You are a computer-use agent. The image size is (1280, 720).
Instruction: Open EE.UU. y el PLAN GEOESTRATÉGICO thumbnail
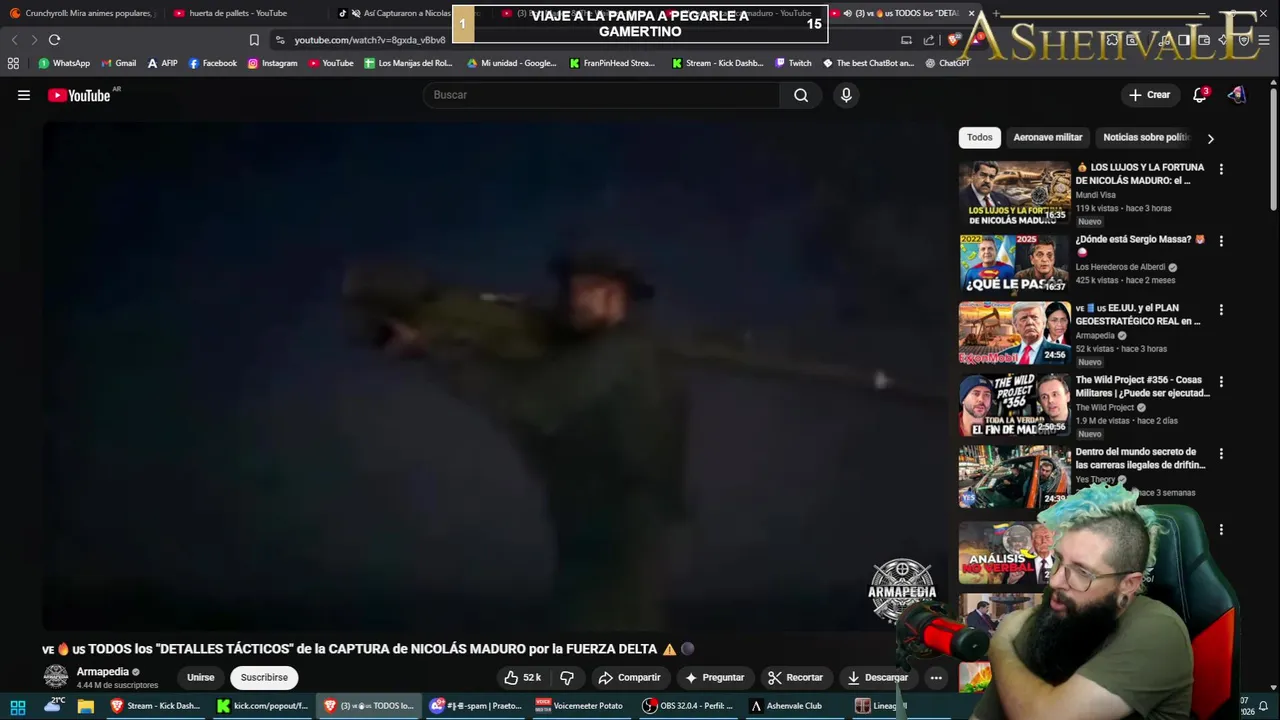click(x=1014, y=334)
